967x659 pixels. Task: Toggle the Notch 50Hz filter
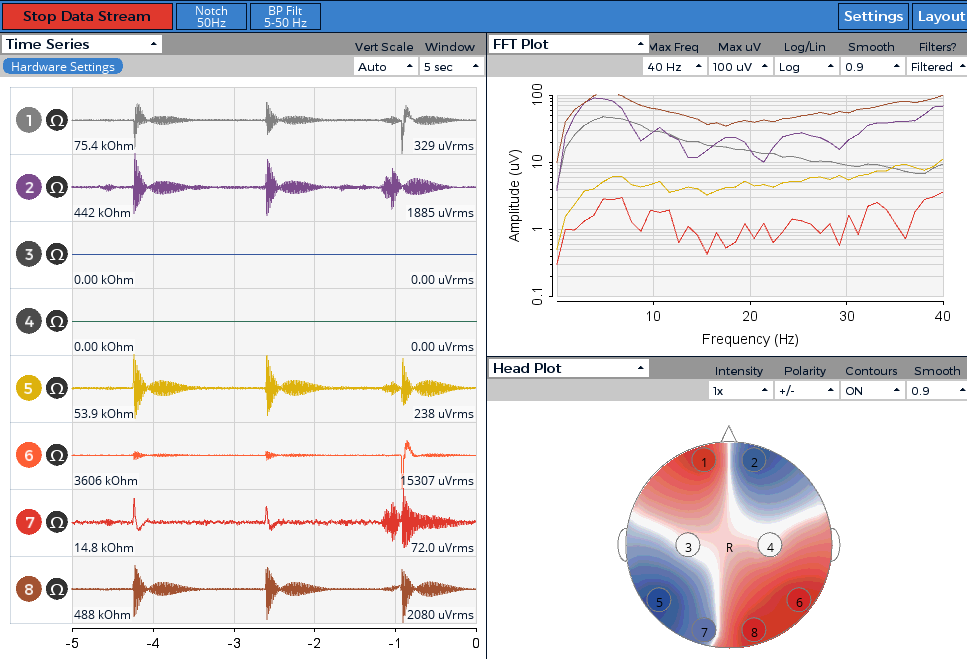coord(212,17)
